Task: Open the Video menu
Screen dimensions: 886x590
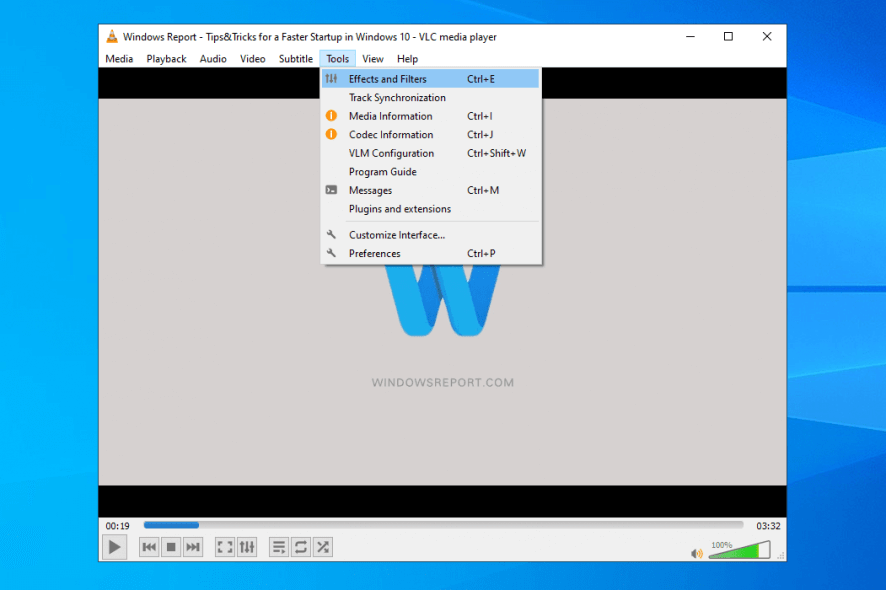Action: (253, 59)
